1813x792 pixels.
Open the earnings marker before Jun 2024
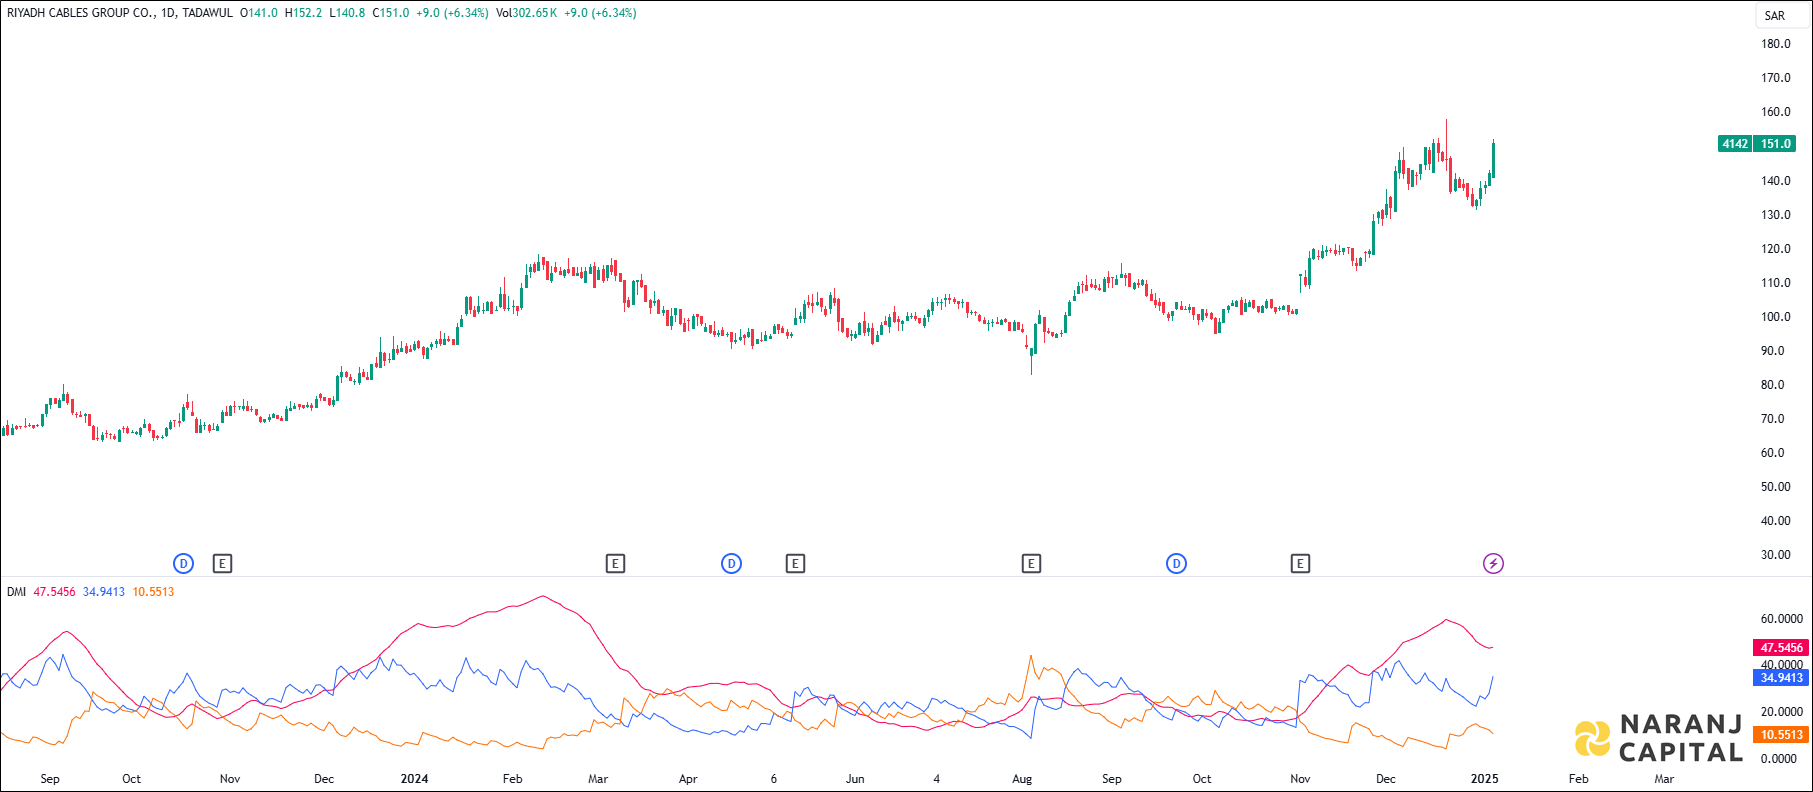coord(795,564)
